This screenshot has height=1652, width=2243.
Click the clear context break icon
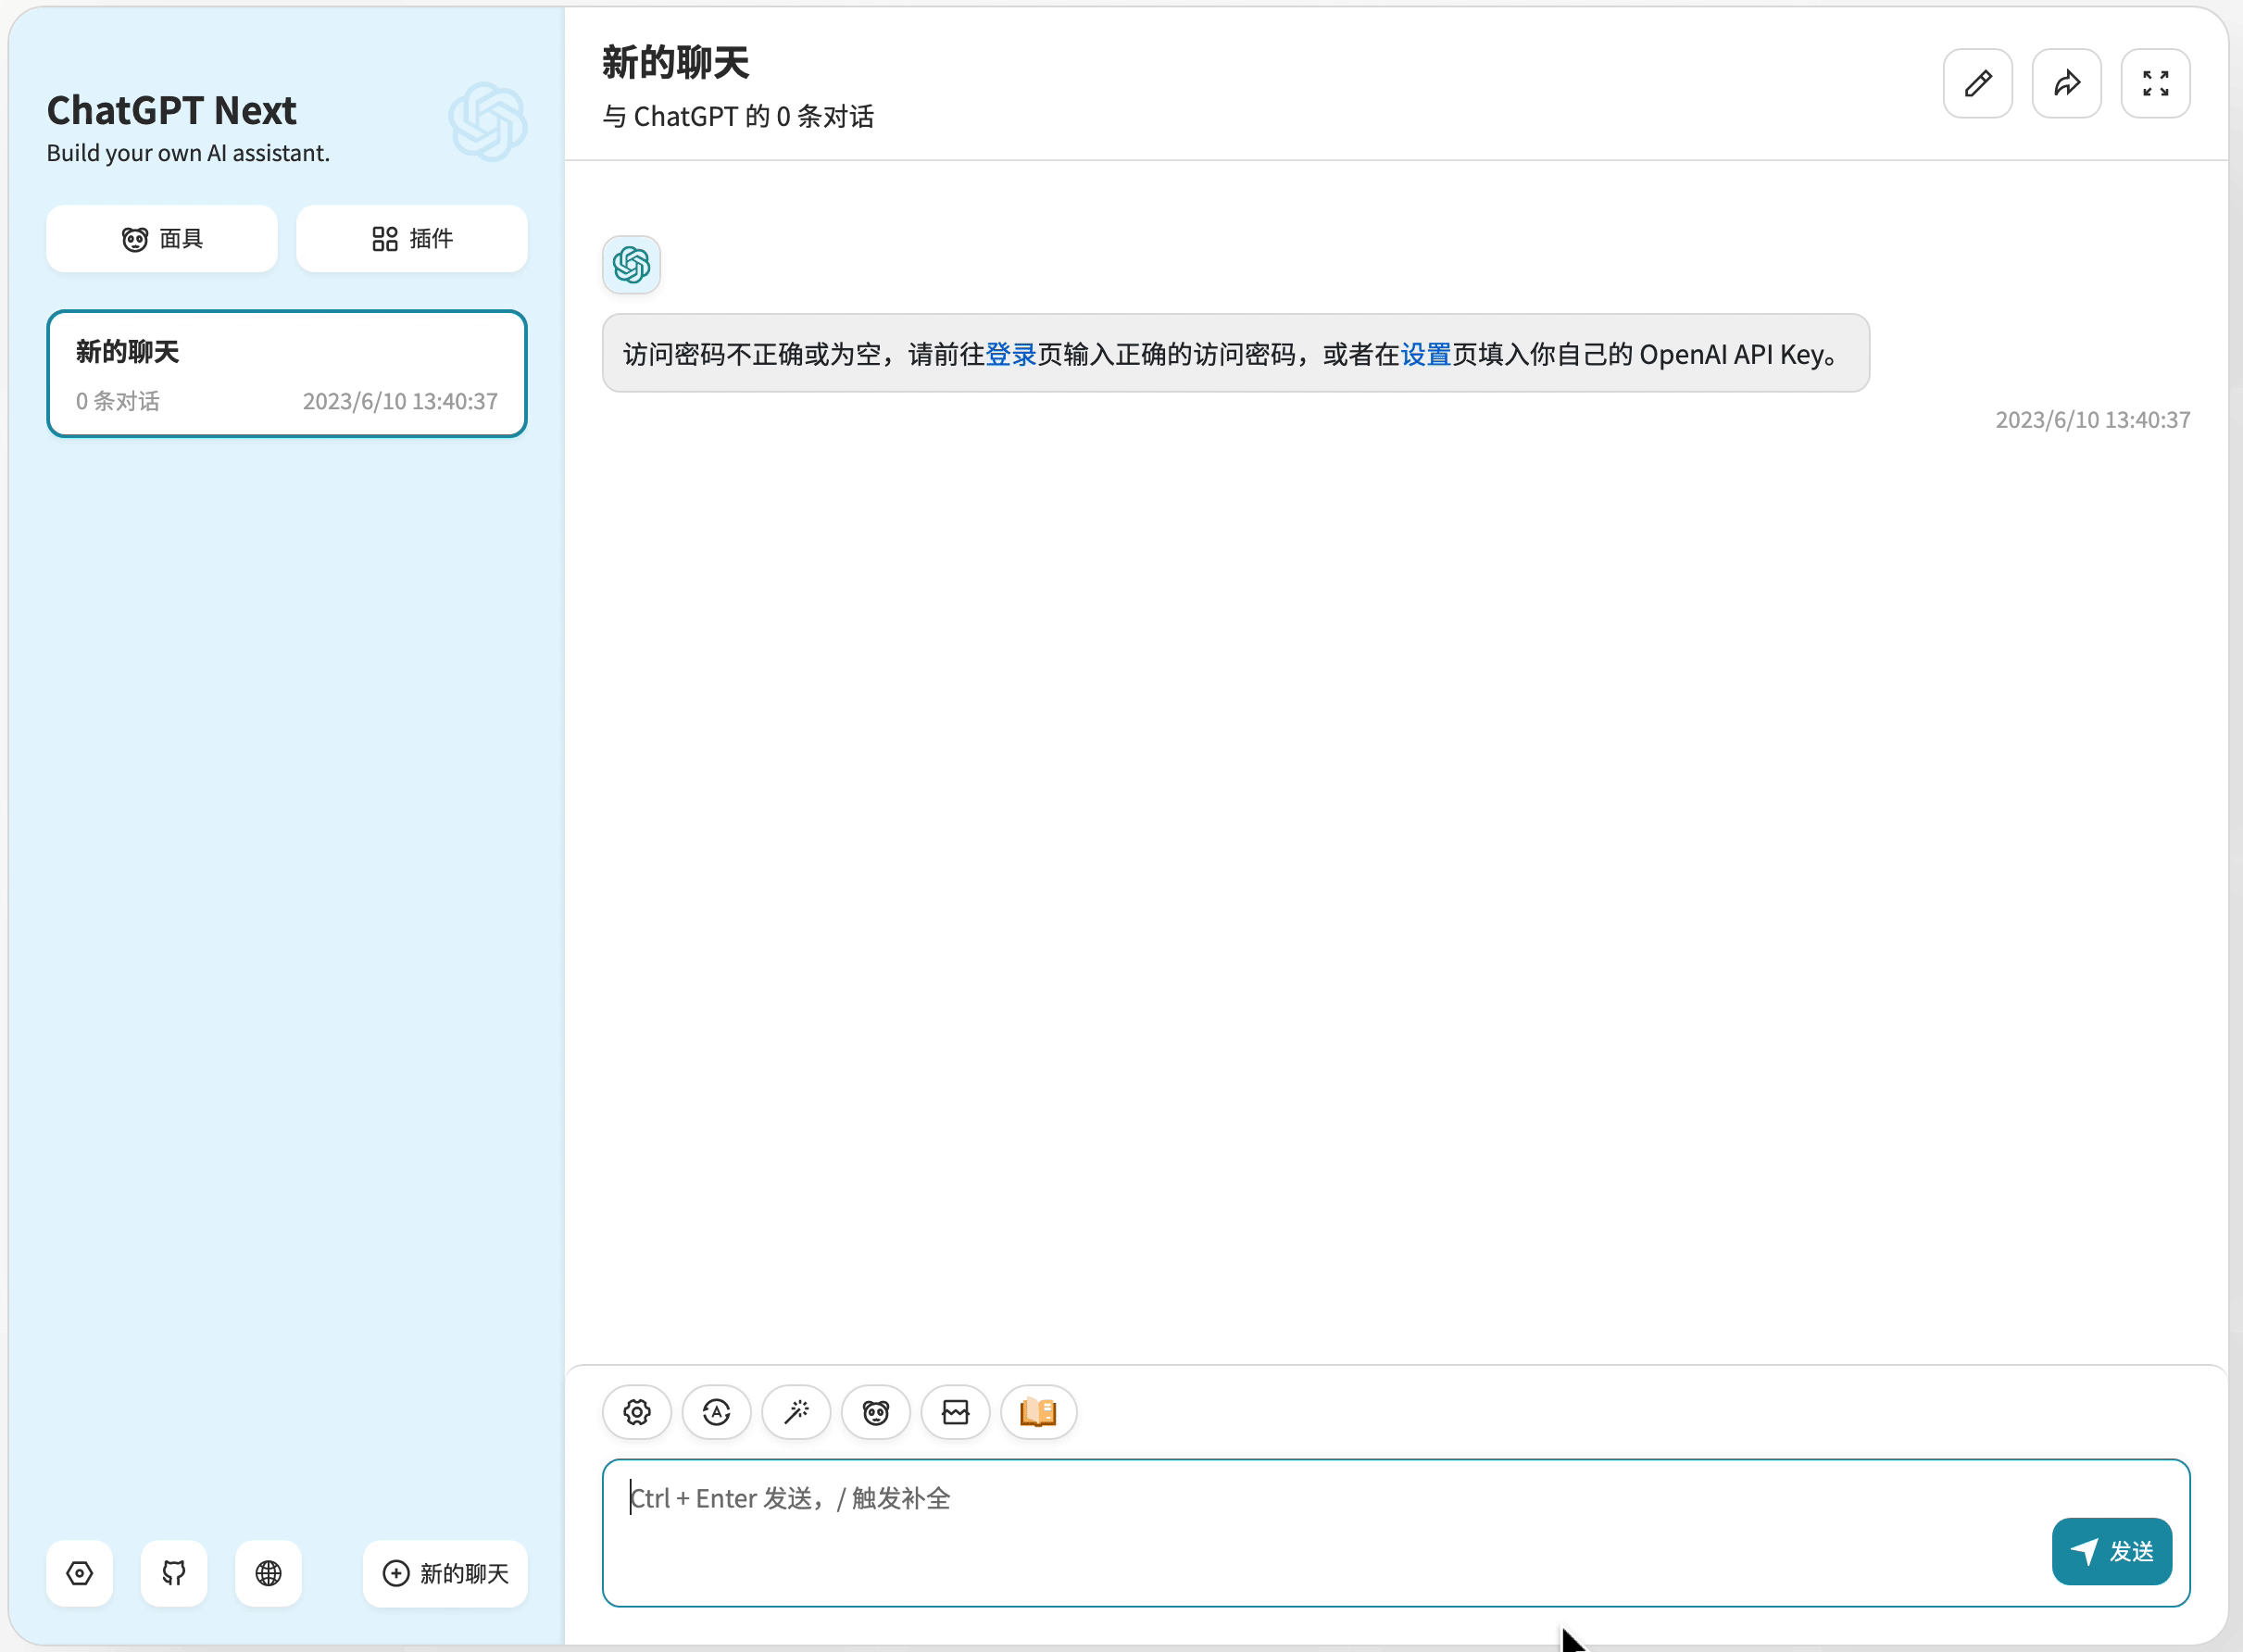coord(955,1412)
